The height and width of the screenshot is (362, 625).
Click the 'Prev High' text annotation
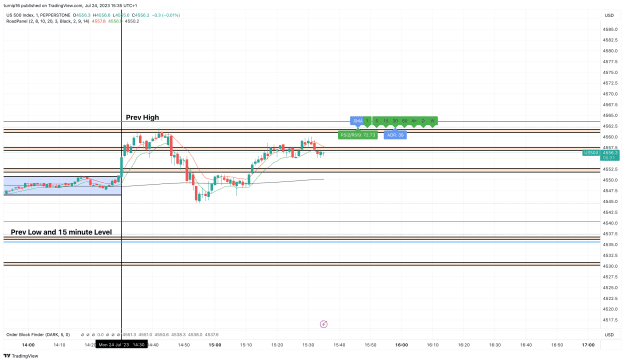pos(142,117)
